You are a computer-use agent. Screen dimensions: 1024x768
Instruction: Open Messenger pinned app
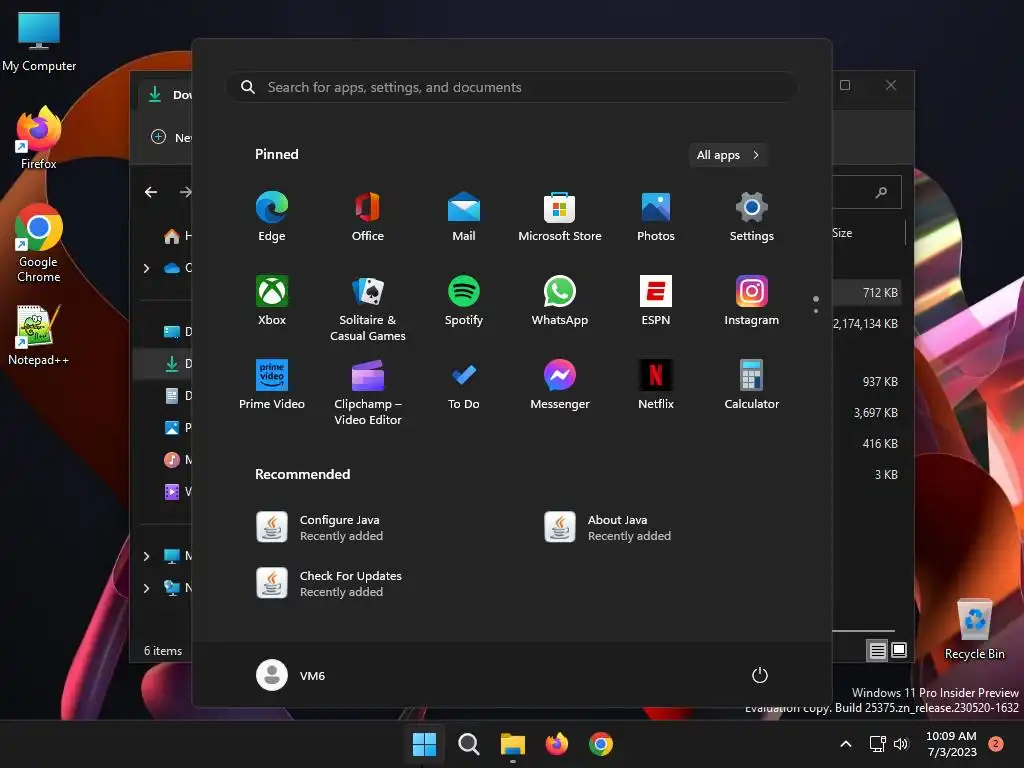pyautogui.click(x=560, y=385)
